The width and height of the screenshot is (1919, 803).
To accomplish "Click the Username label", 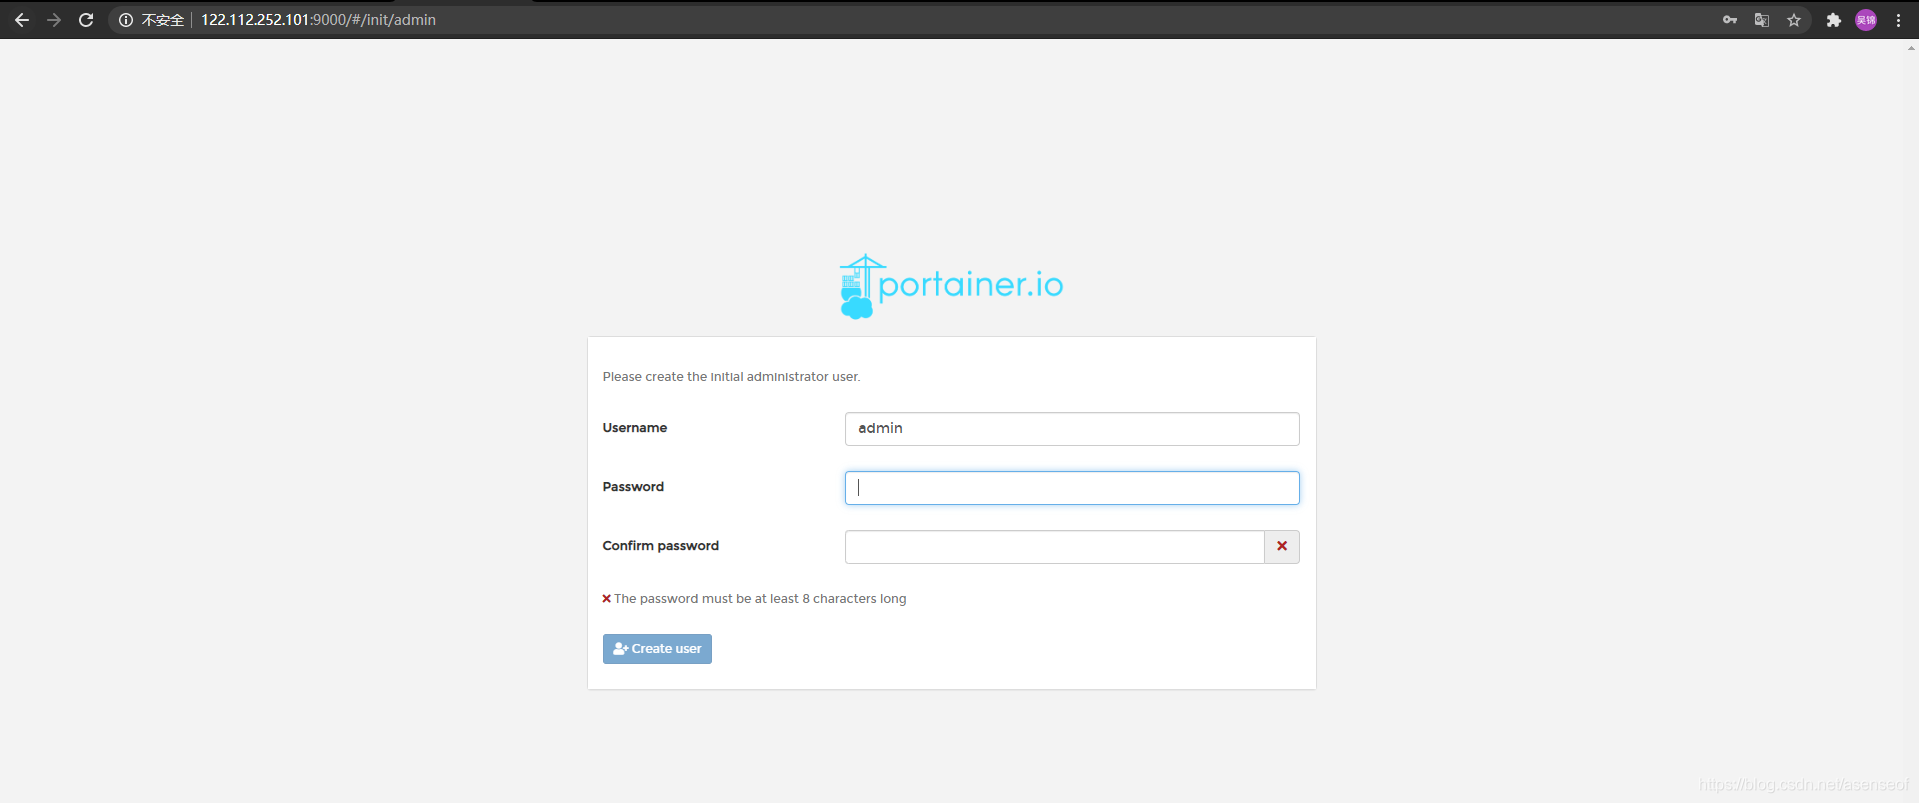I will (x=635, y=428).
